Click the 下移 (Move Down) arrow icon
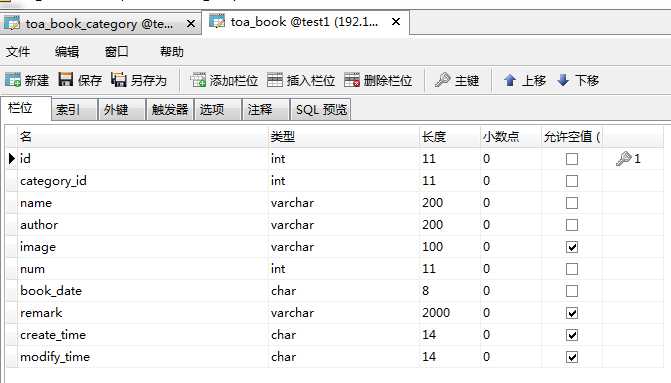 click(x=563, y=80)
